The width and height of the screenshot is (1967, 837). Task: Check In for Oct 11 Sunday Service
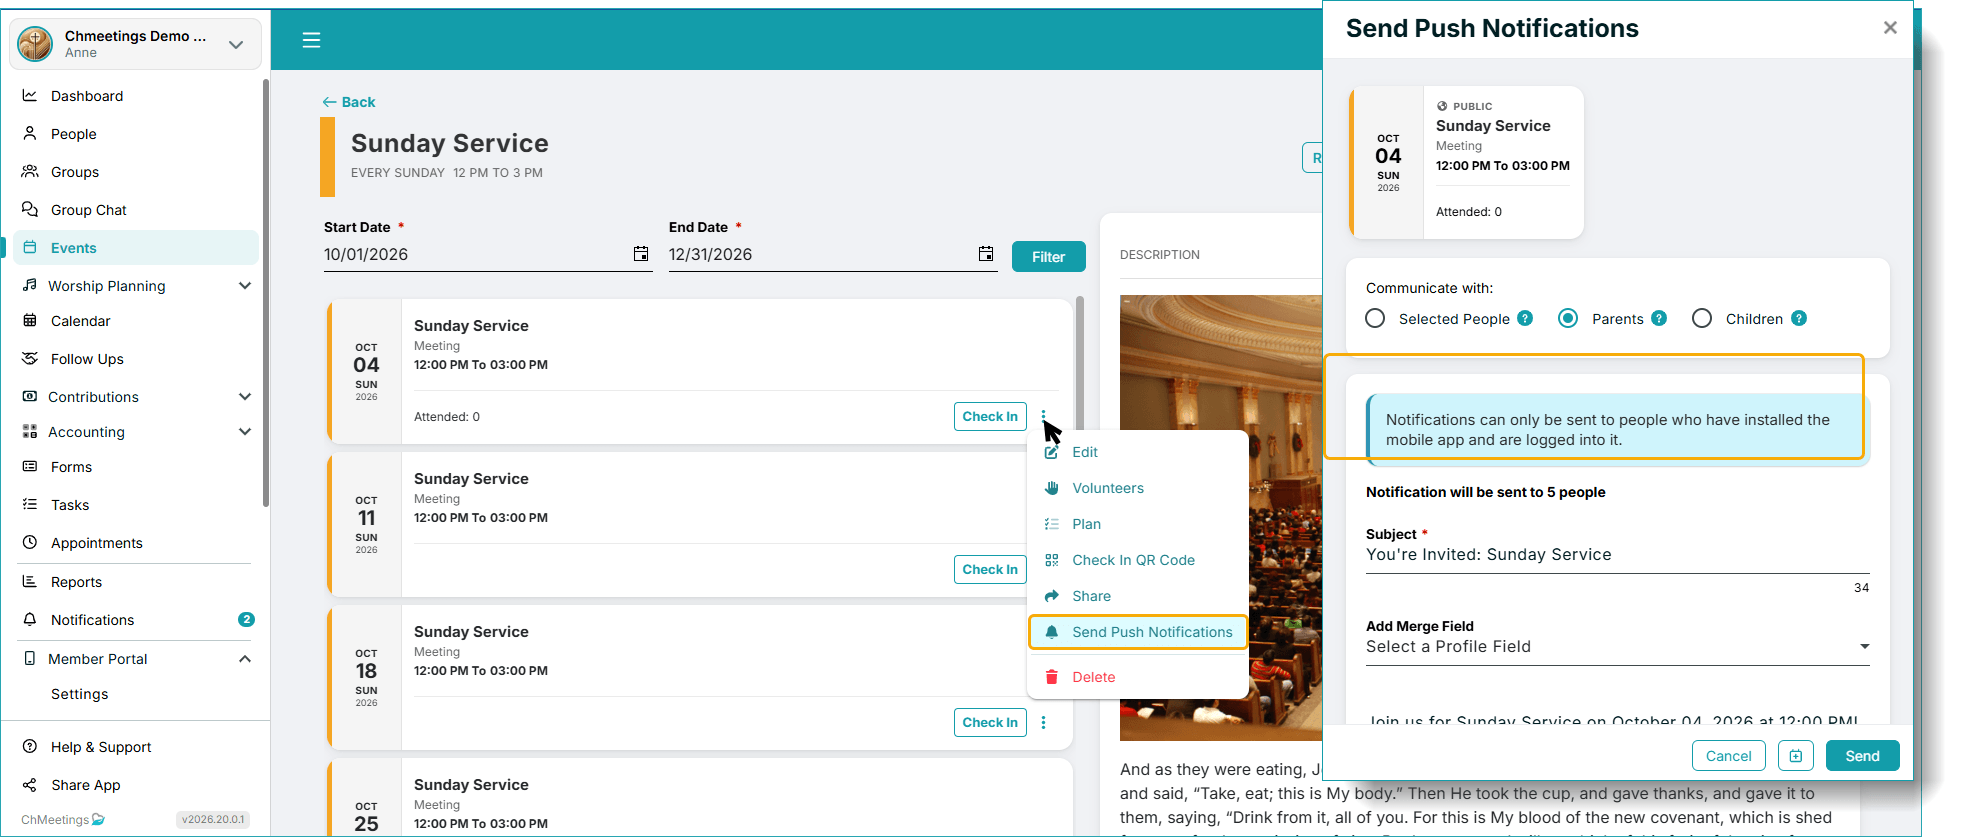tap(990, 569)
